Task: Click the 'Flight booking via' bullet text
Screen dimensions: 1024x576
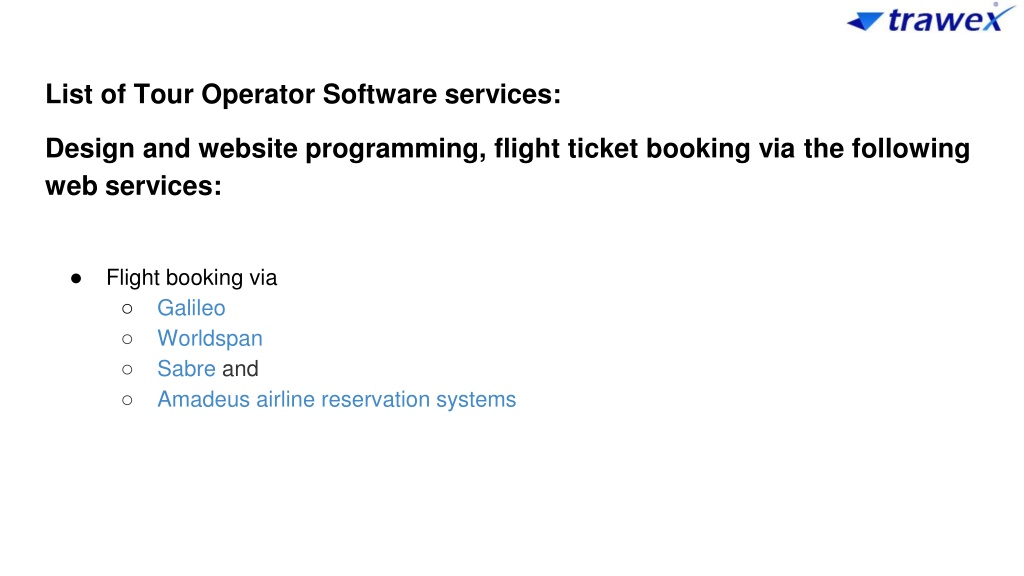Action: [x=191, y=278]
